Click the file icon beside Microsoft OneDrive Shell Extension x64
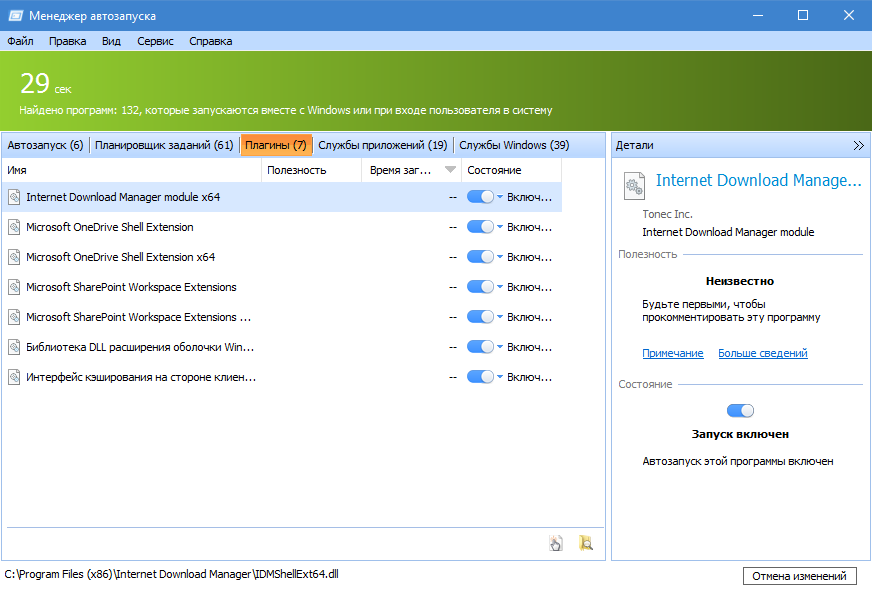 14,257
